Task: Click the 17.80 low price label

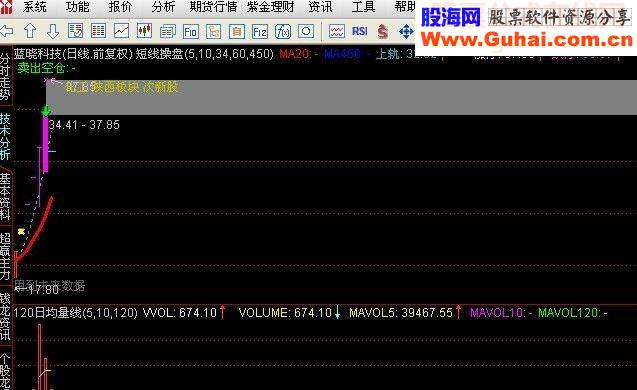Action: [43, 290]
